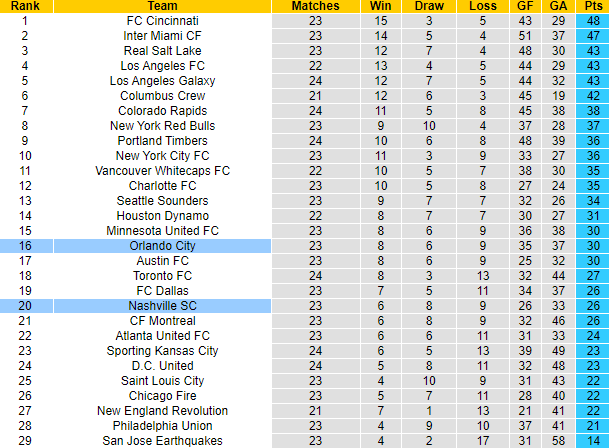The width and height of the screenshot is (609, 448).
Task: Click the Team column header
Action: coord(163,6)
